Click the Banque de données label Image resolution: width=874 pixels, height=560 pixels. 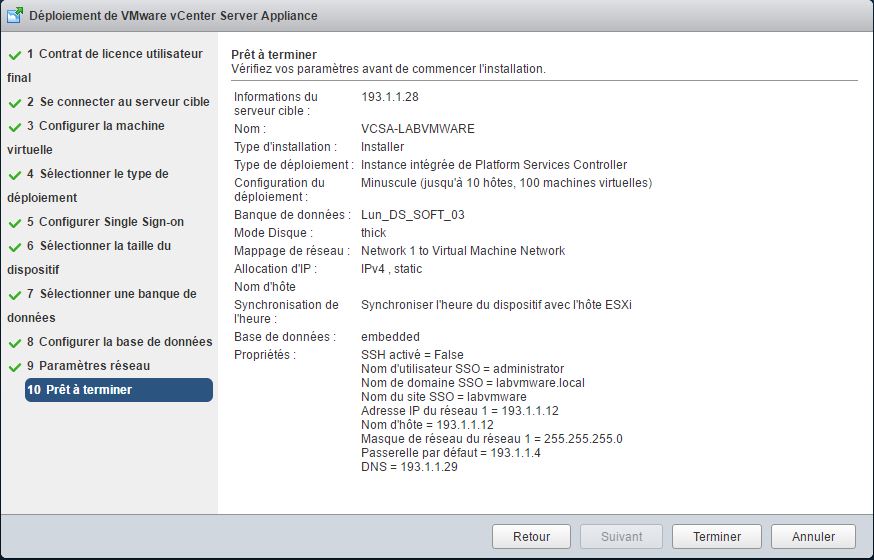point(292,215)
